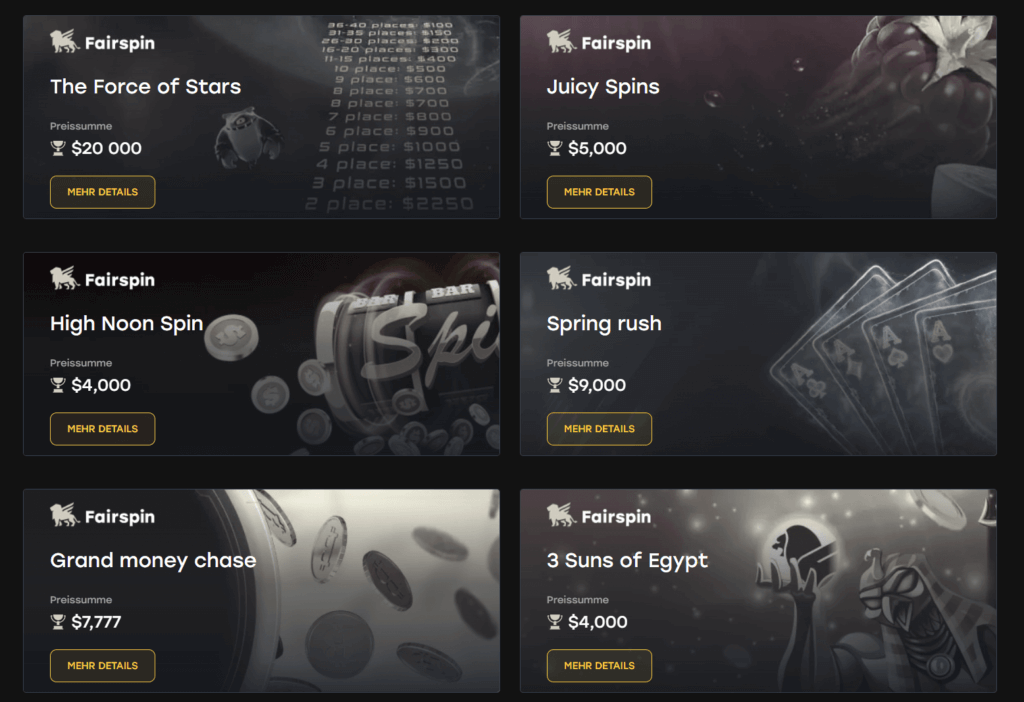
Task: Click trophy icon next to $20 000 prize
Action: click(58, 148)
